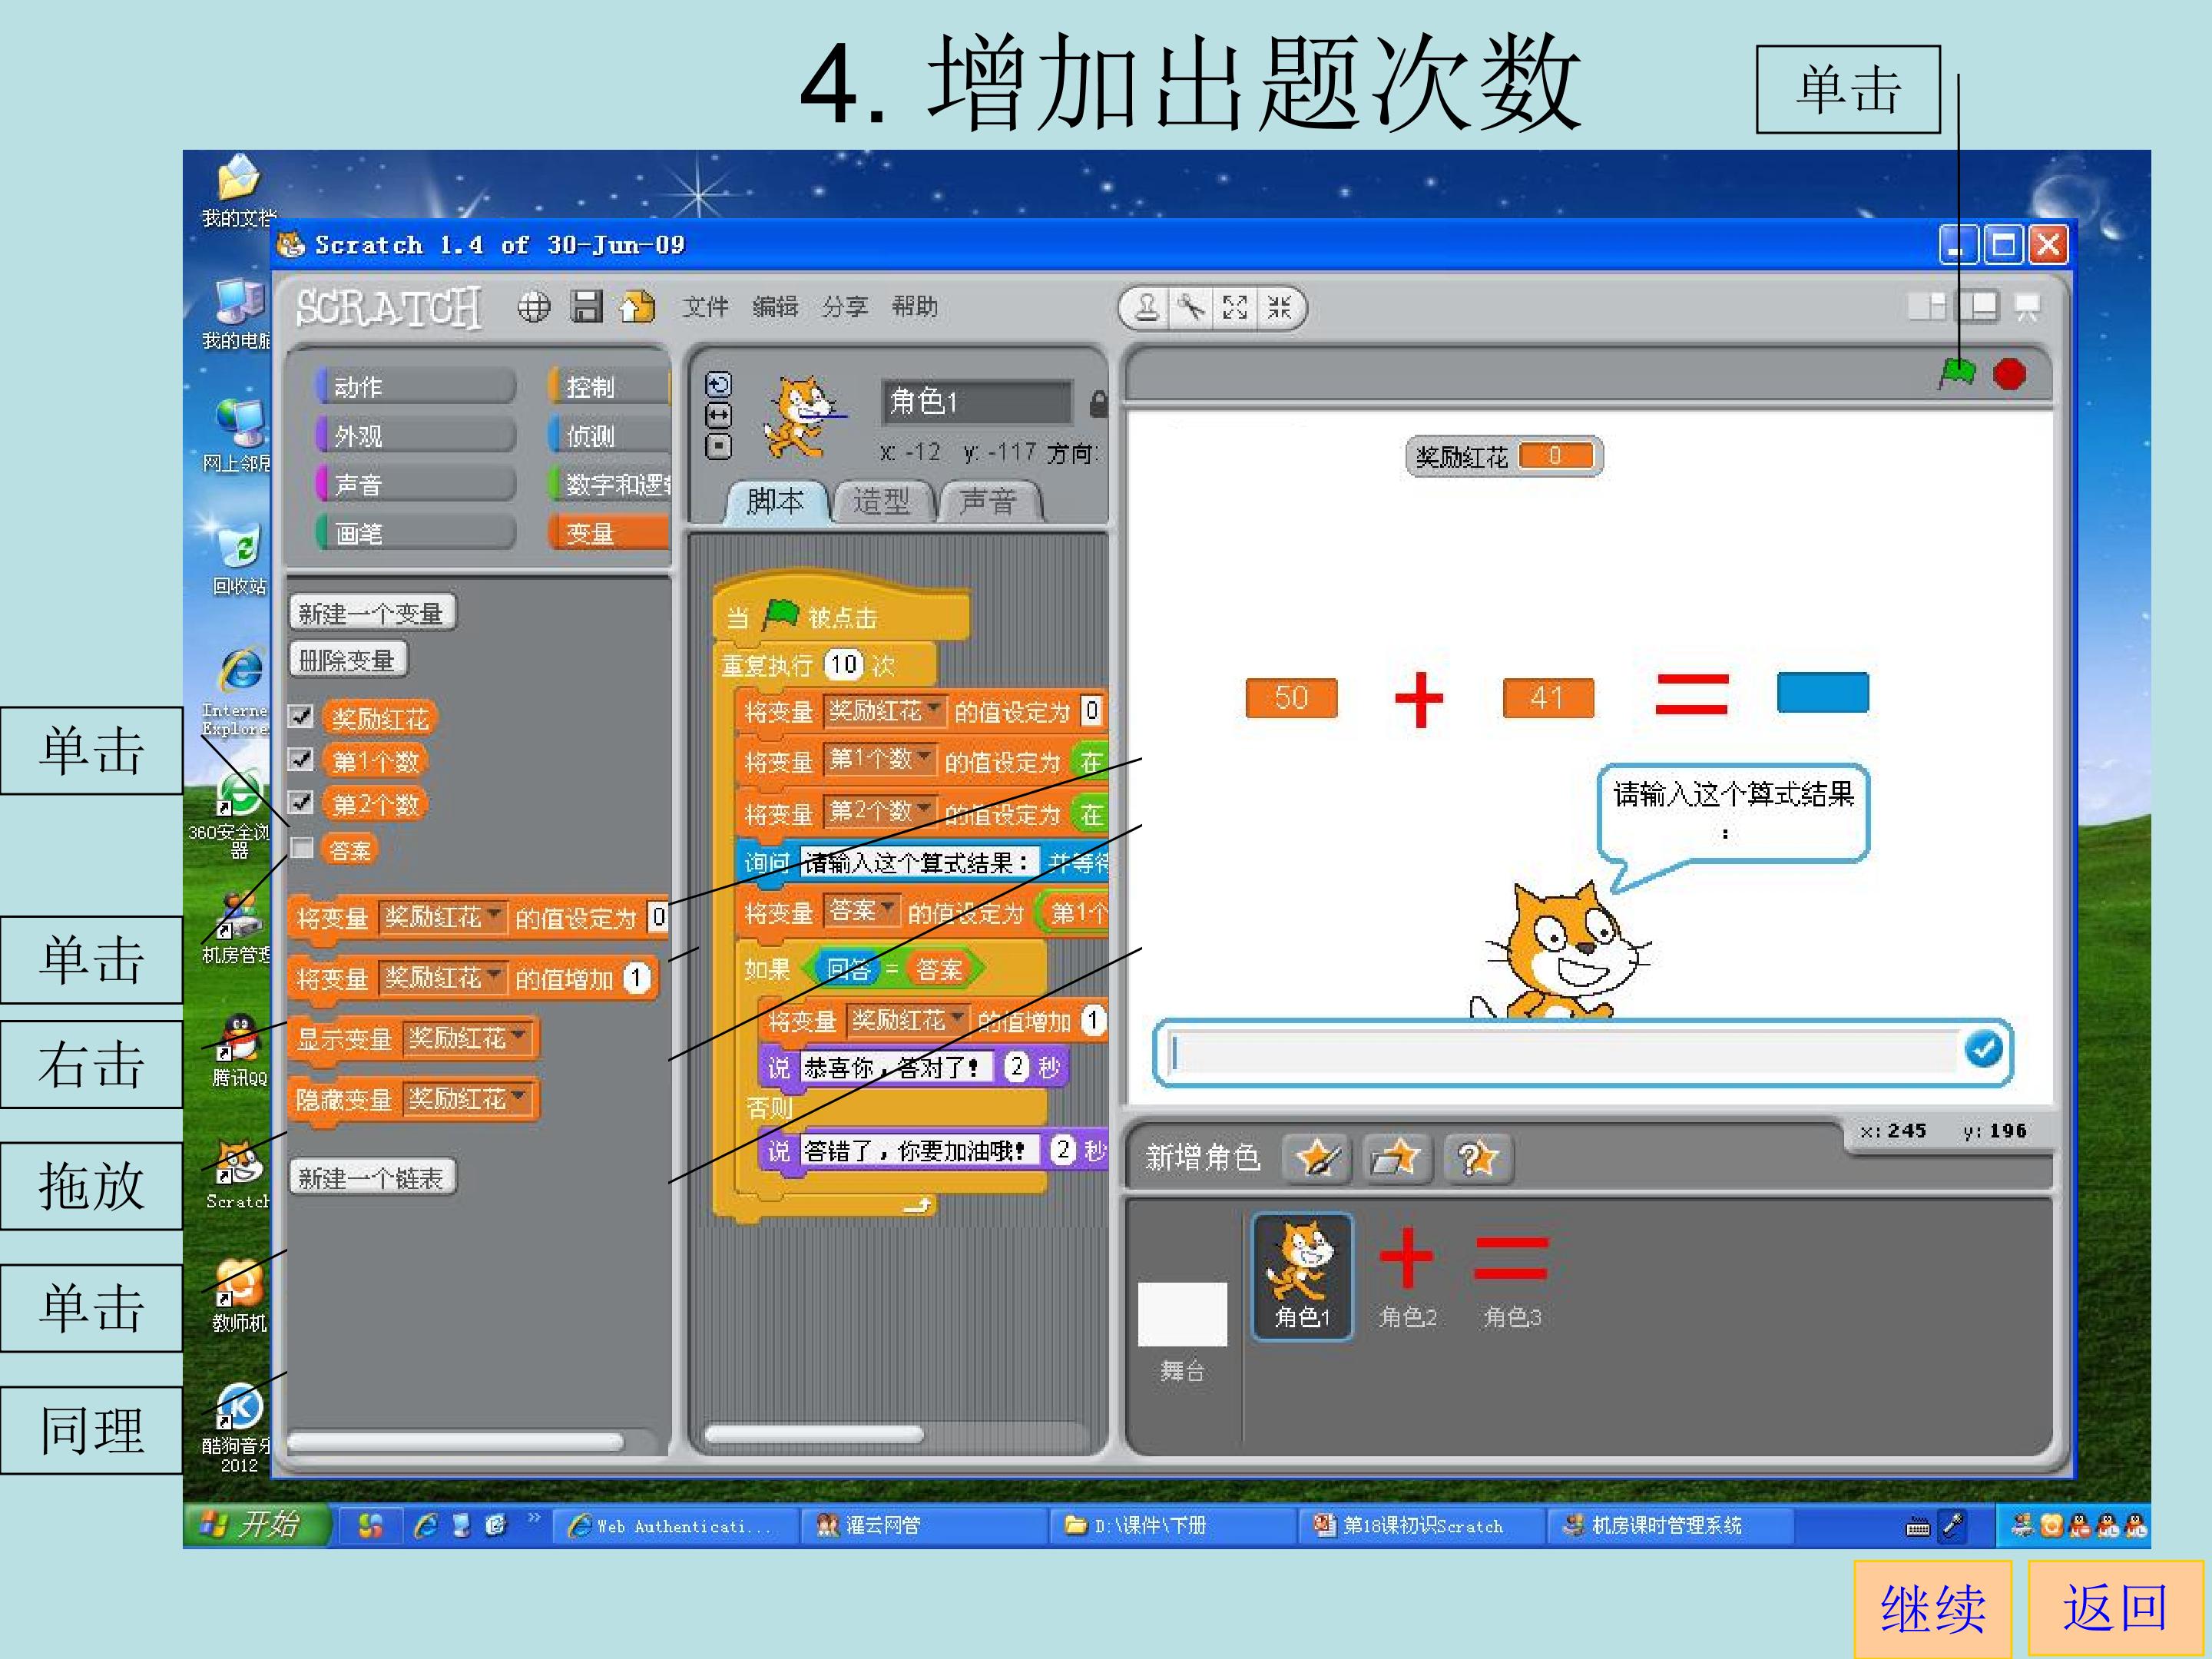Select the 角色2 plus sign sprite thumbnail

click(x=1407, y=1275)
